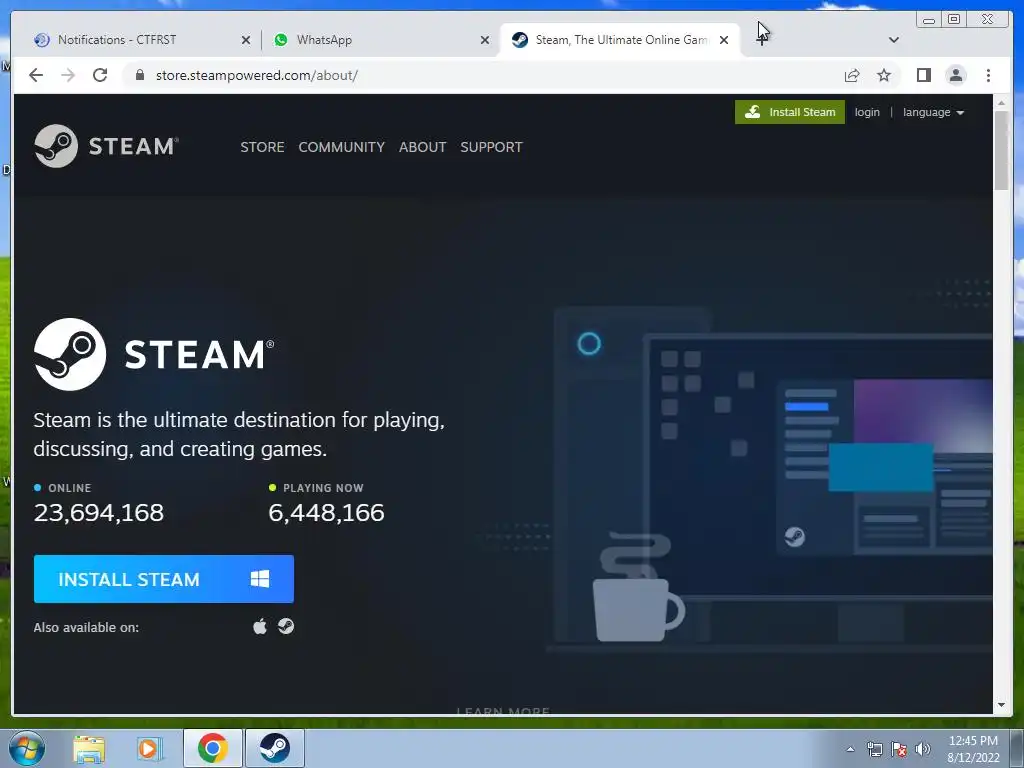Open the tab search chevron
The width and height of the screenshot is (1024, 768).
894,40
